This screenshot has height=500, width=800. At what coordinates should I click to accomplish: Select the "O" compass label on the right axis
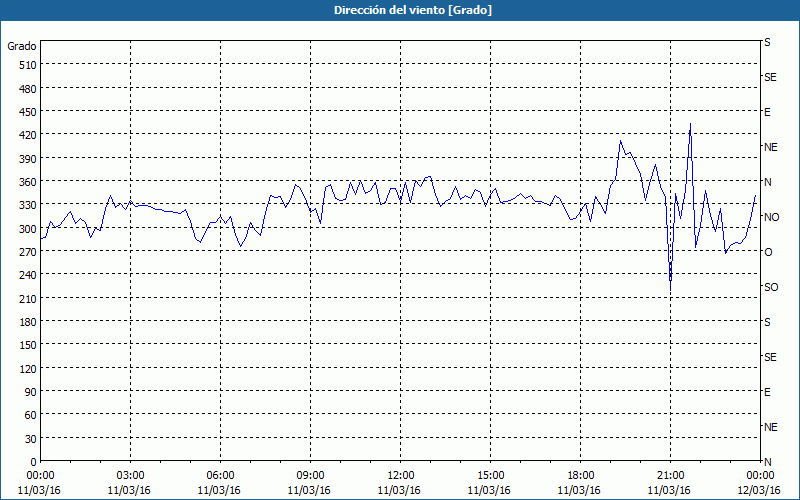click(x=768, y=252)
